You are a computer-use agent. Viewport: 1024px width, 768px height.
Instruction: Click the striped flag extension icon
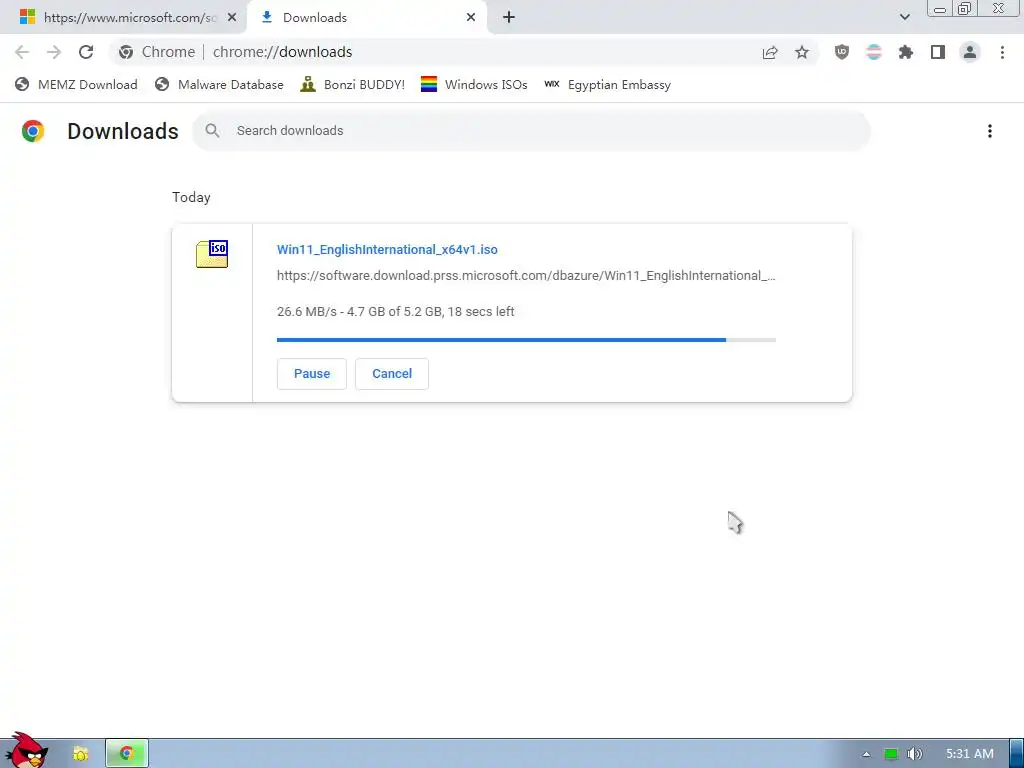pos(874,52)
